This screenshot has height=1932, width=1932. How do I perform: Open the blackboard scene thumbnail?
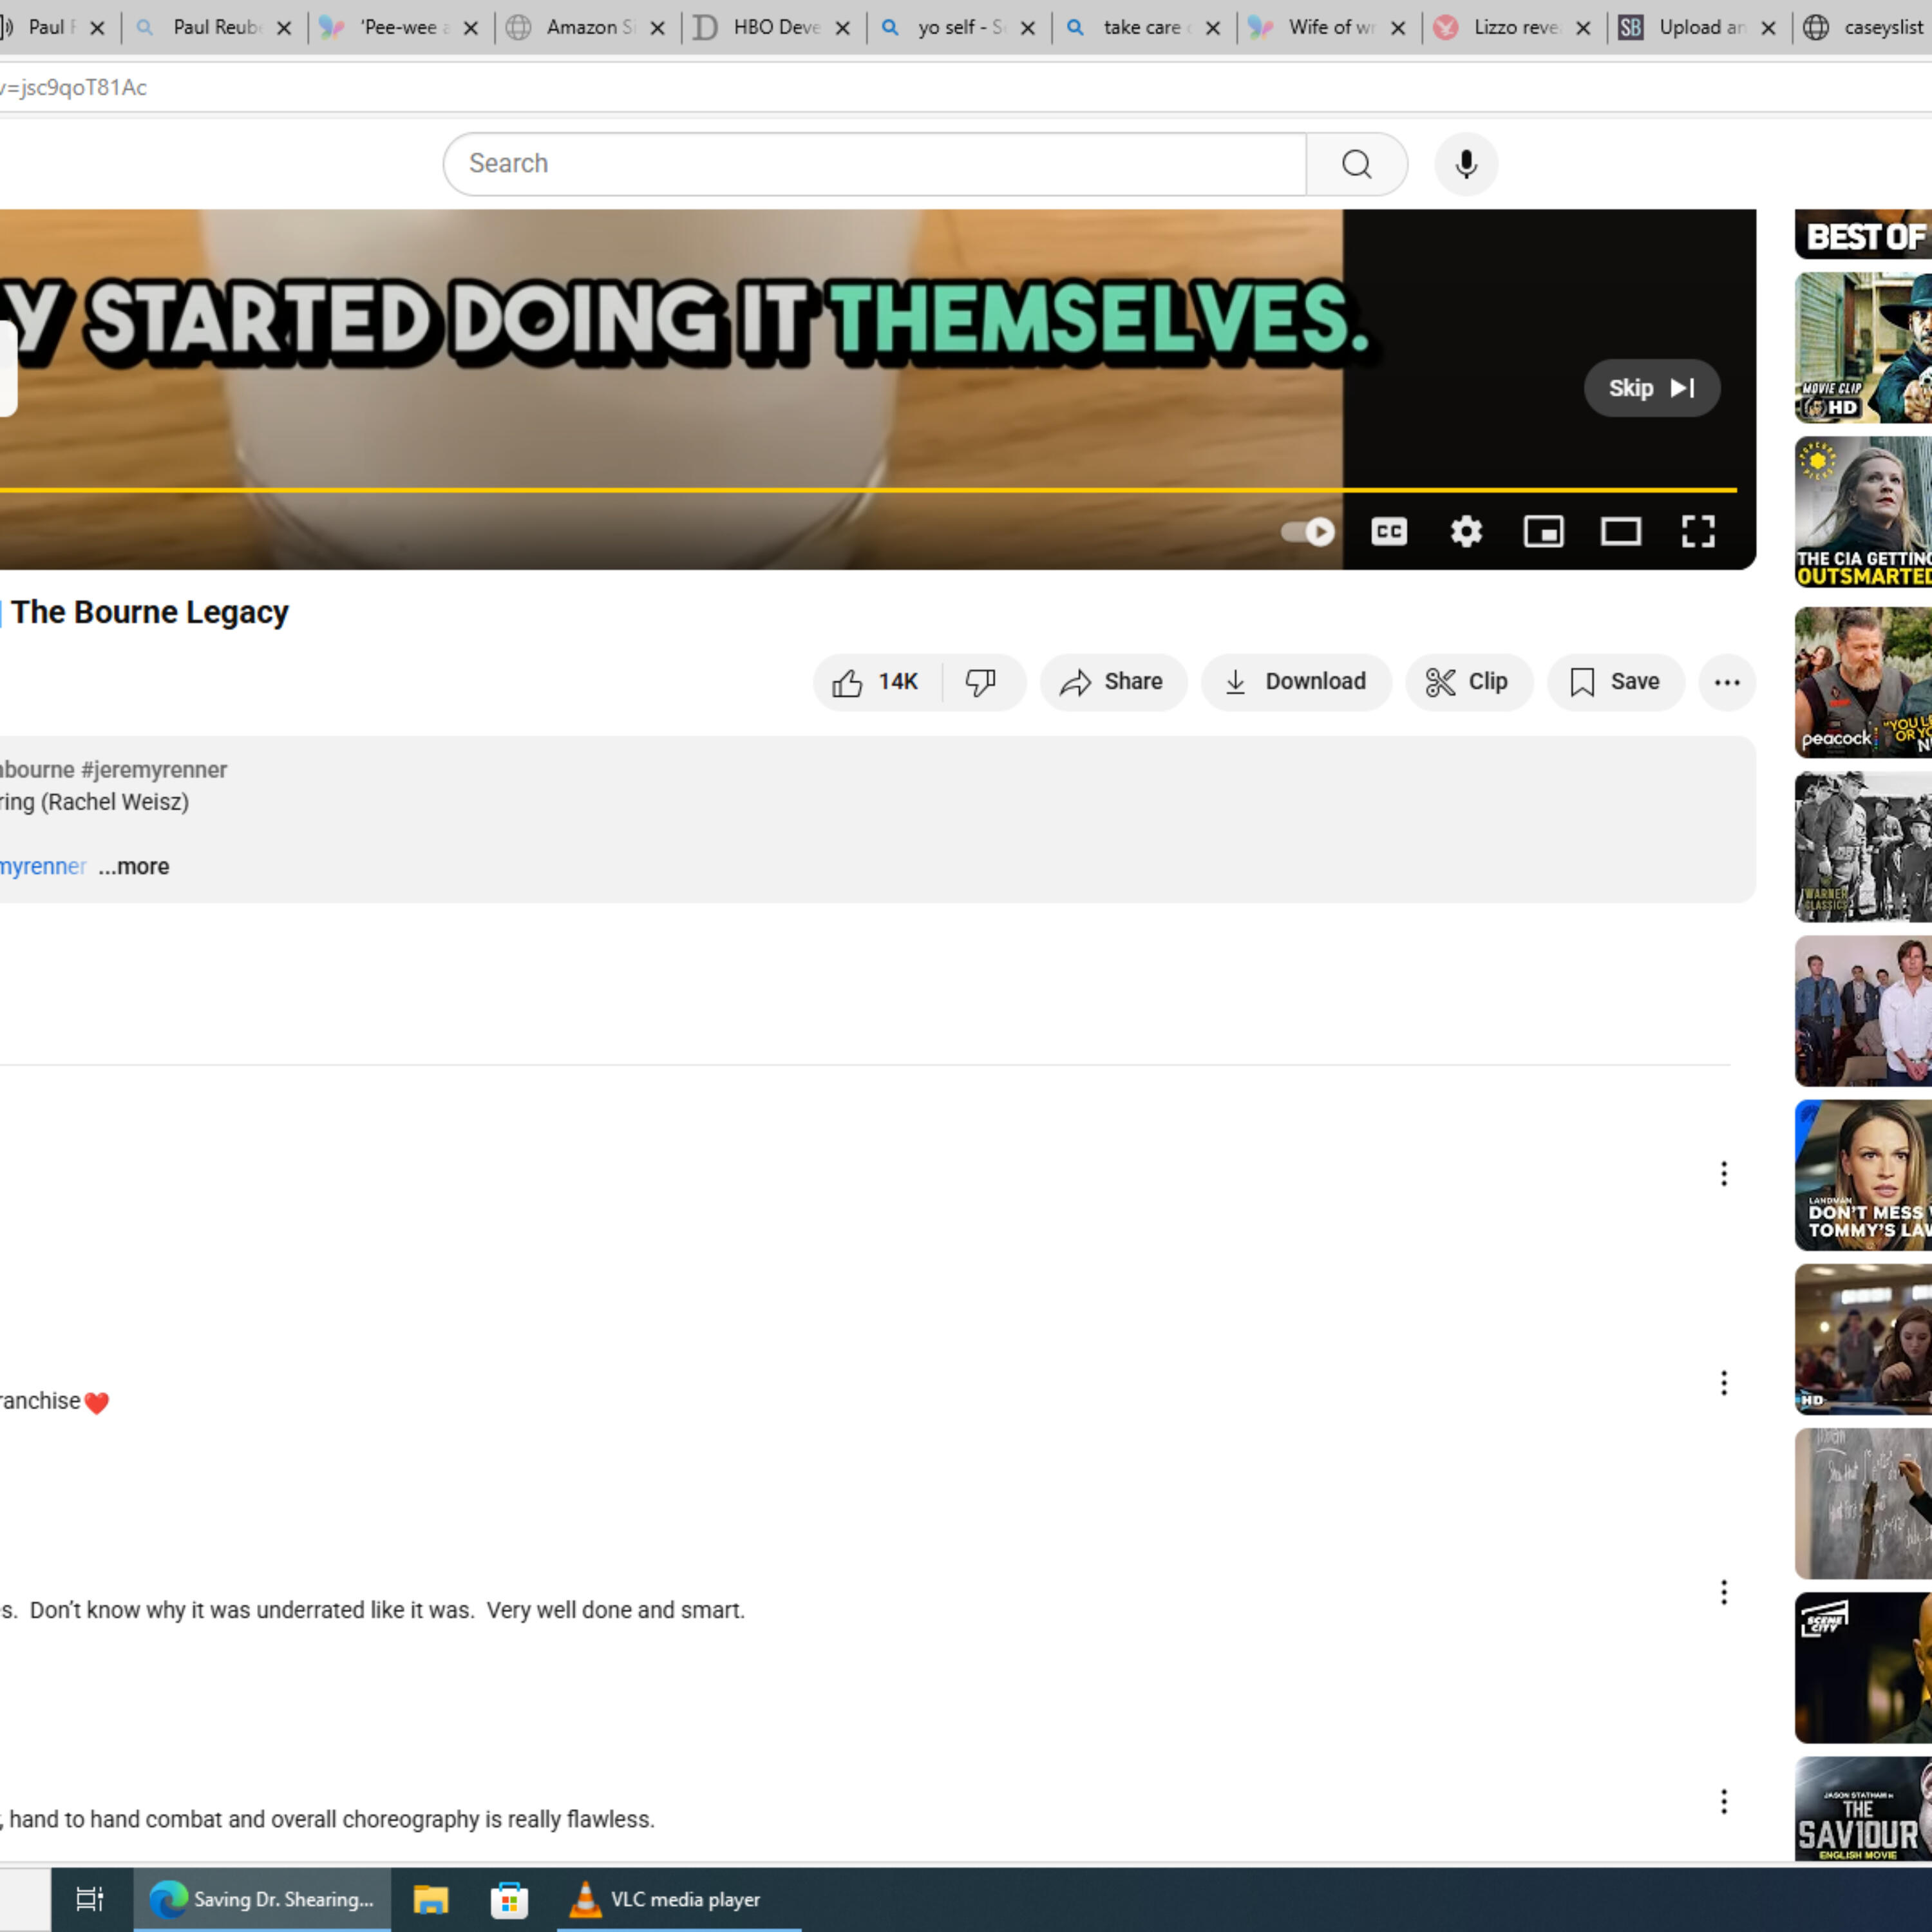(1863, 1503)
